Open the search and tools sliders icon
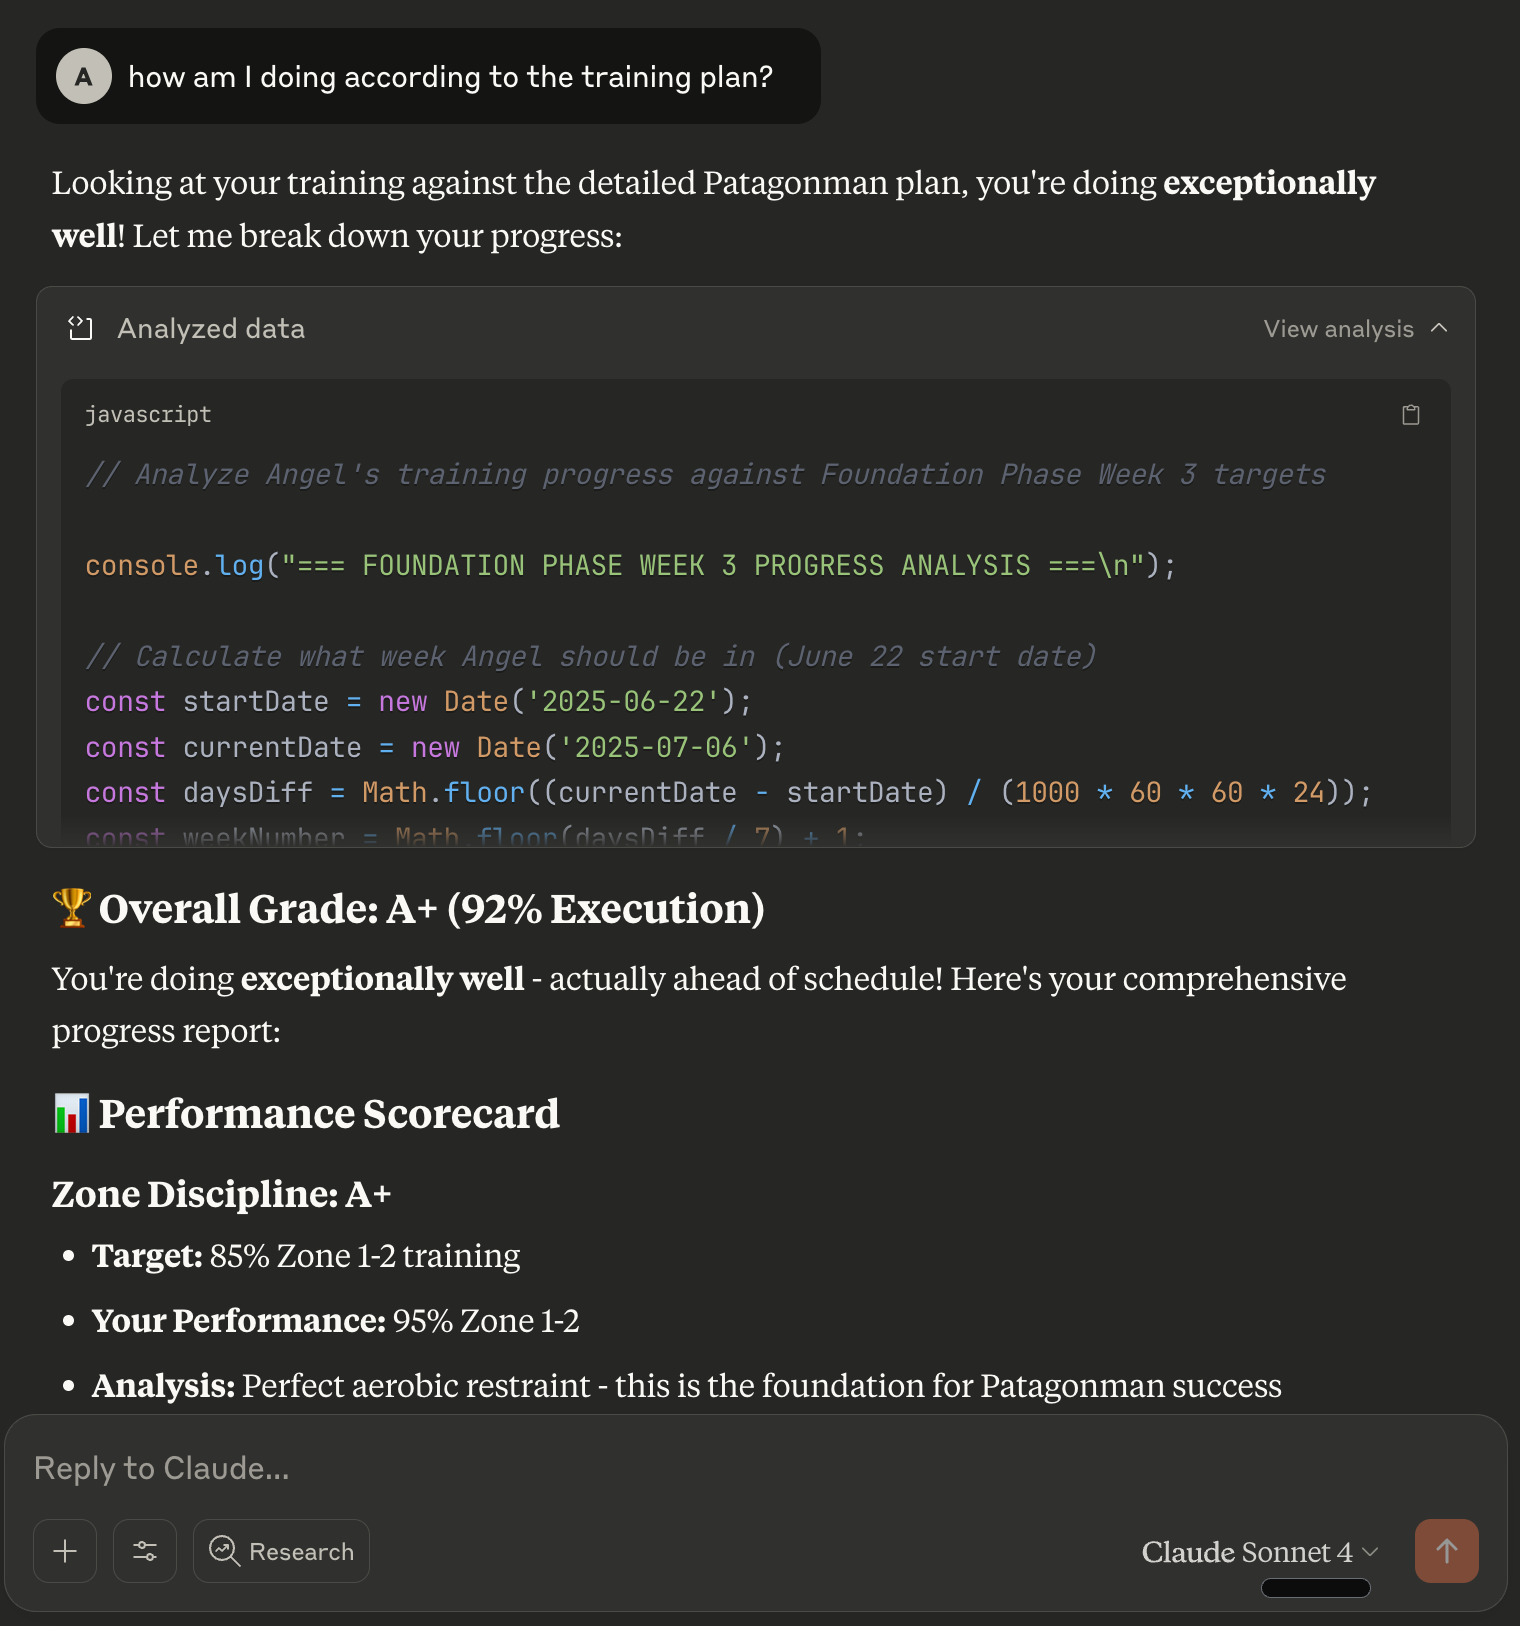 point(145,1551)
